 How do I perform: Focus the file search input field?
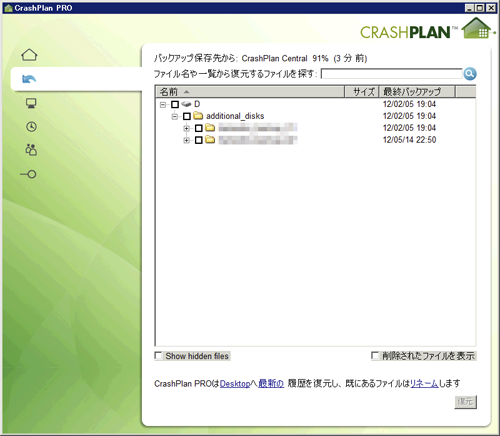[x=392, y=74]
